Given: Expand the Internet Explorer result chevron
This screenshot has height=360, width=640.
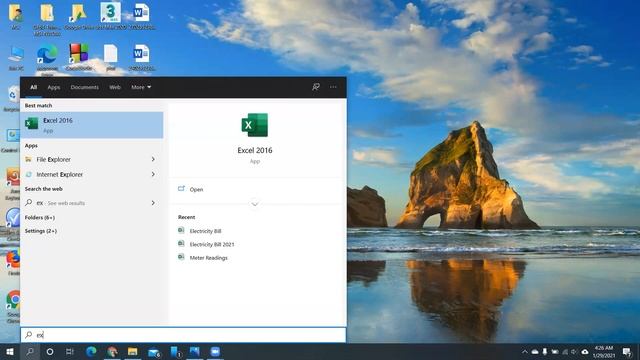Looking at the screenshot, I should tap(153, 174).
